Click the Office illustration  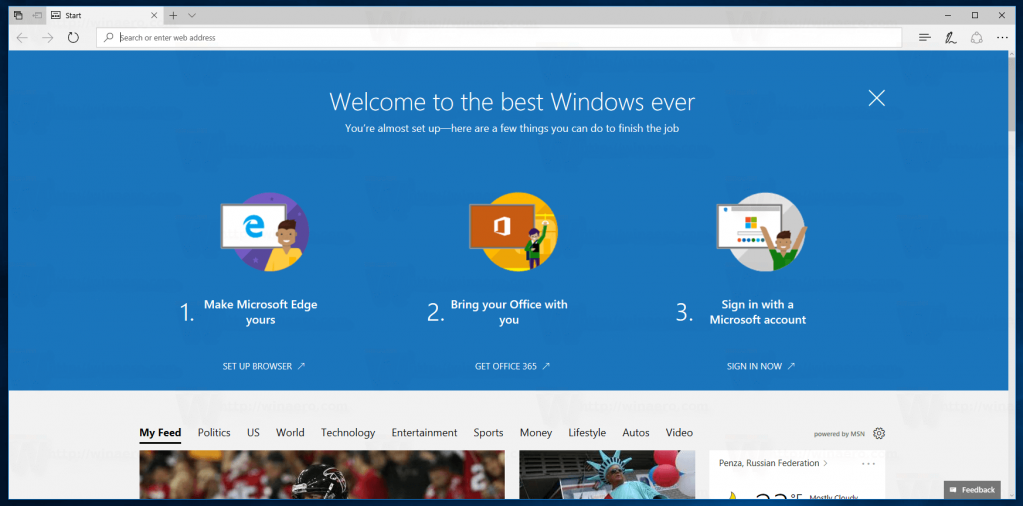point(513,231)
